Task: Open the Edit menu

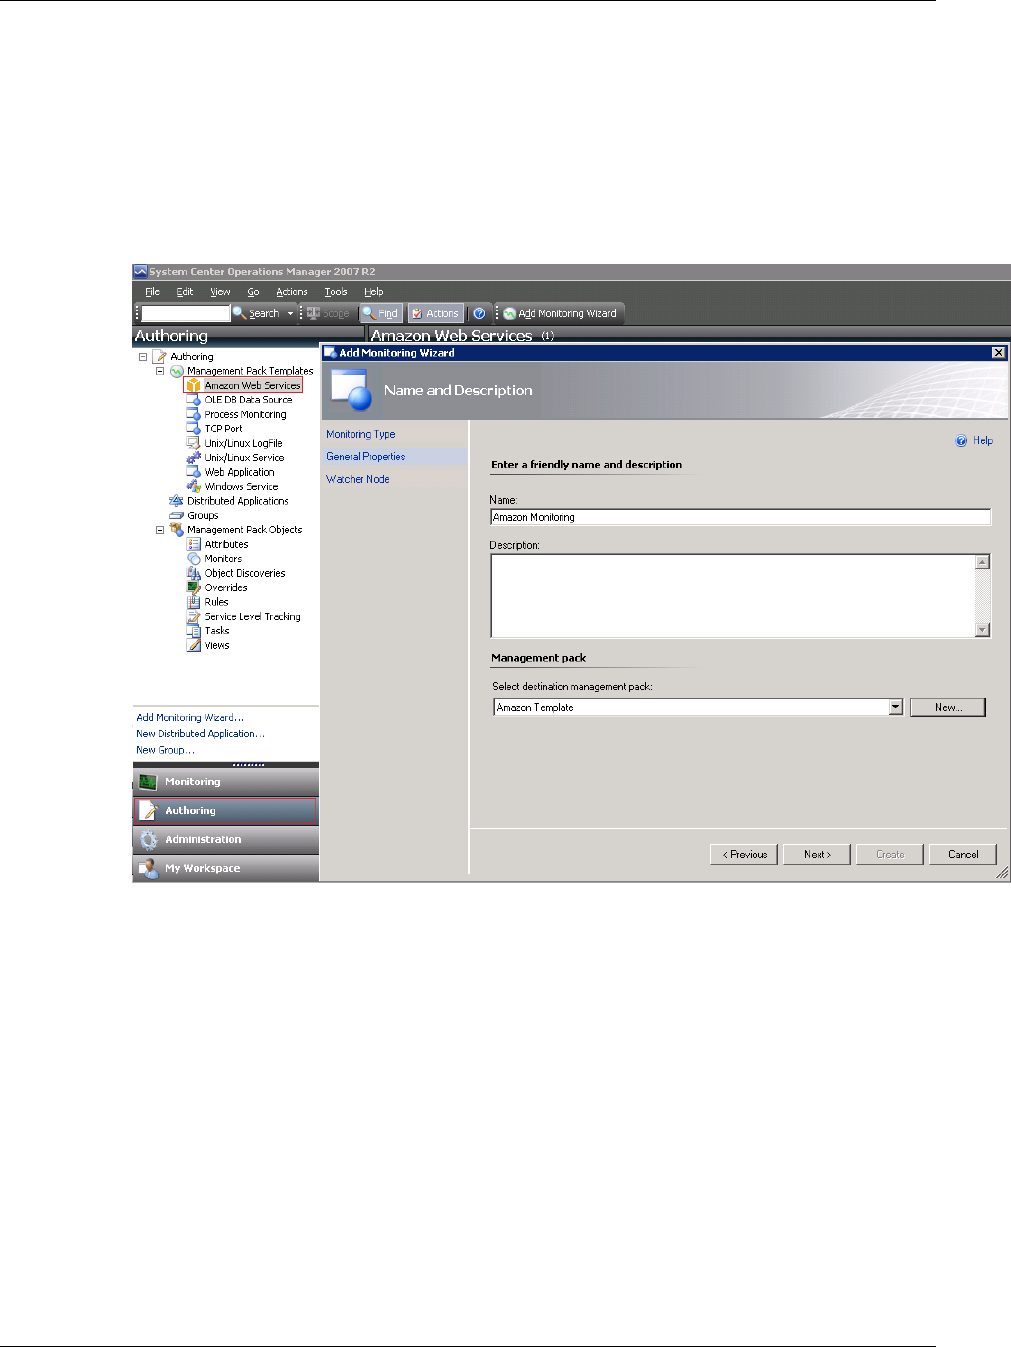Action: (x=185, y=292)
